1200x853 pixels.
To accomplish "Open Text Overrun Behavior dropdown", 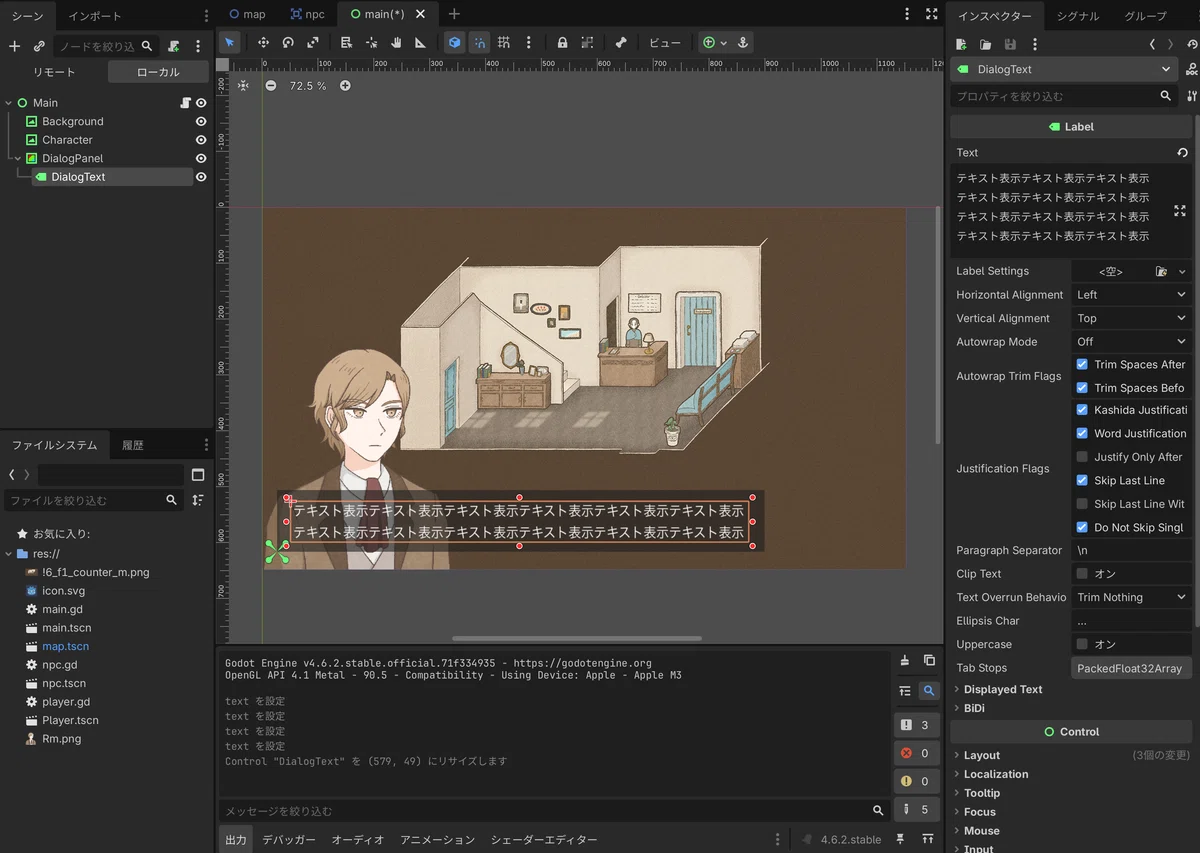I will point(1131,597).
